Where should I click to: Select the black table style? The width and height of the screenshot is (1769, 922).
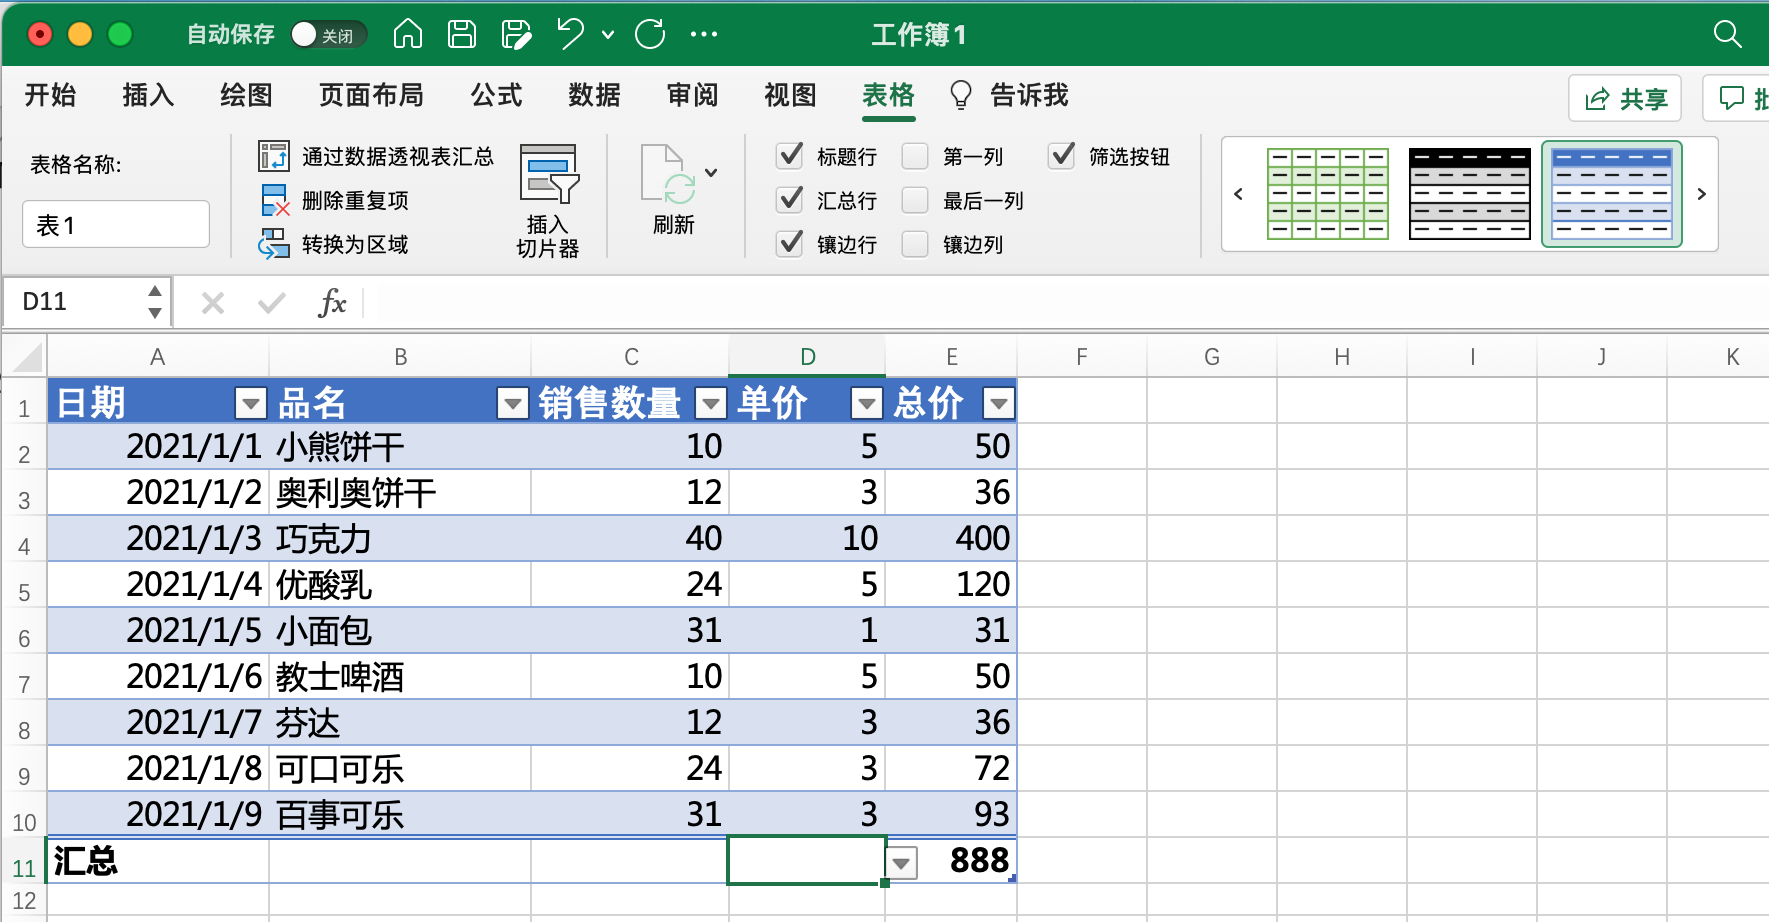[1470, 194]
